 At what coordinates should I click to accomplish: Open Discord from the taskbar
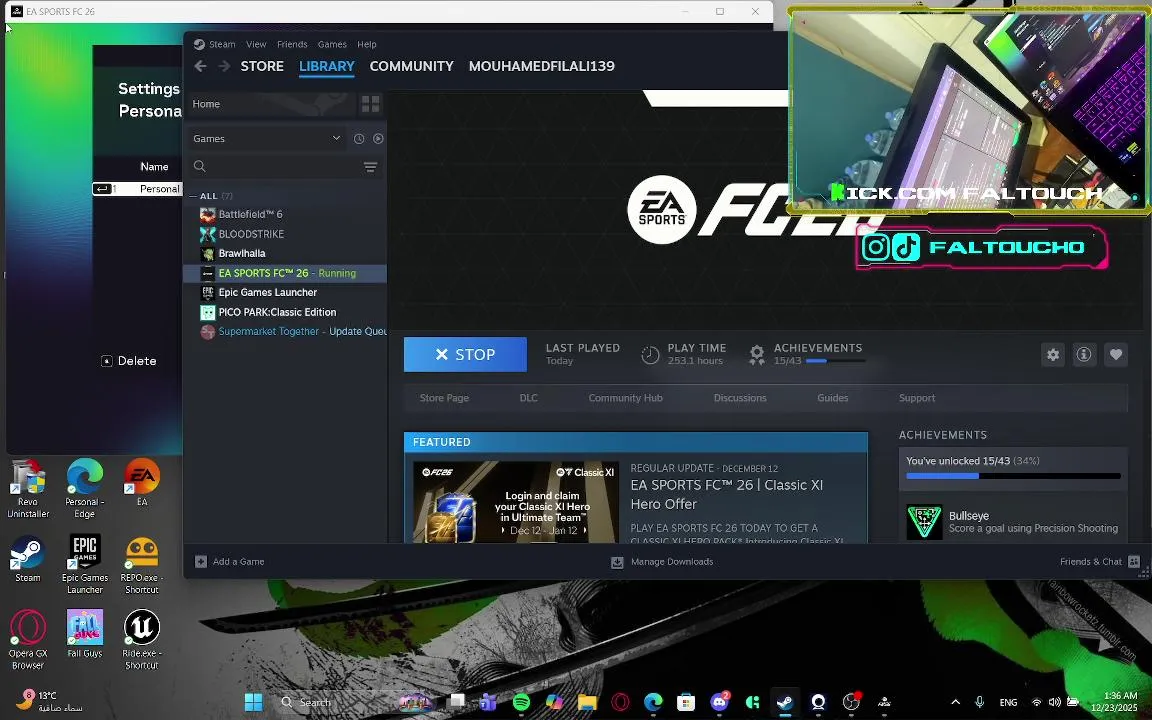pos(719,702)
